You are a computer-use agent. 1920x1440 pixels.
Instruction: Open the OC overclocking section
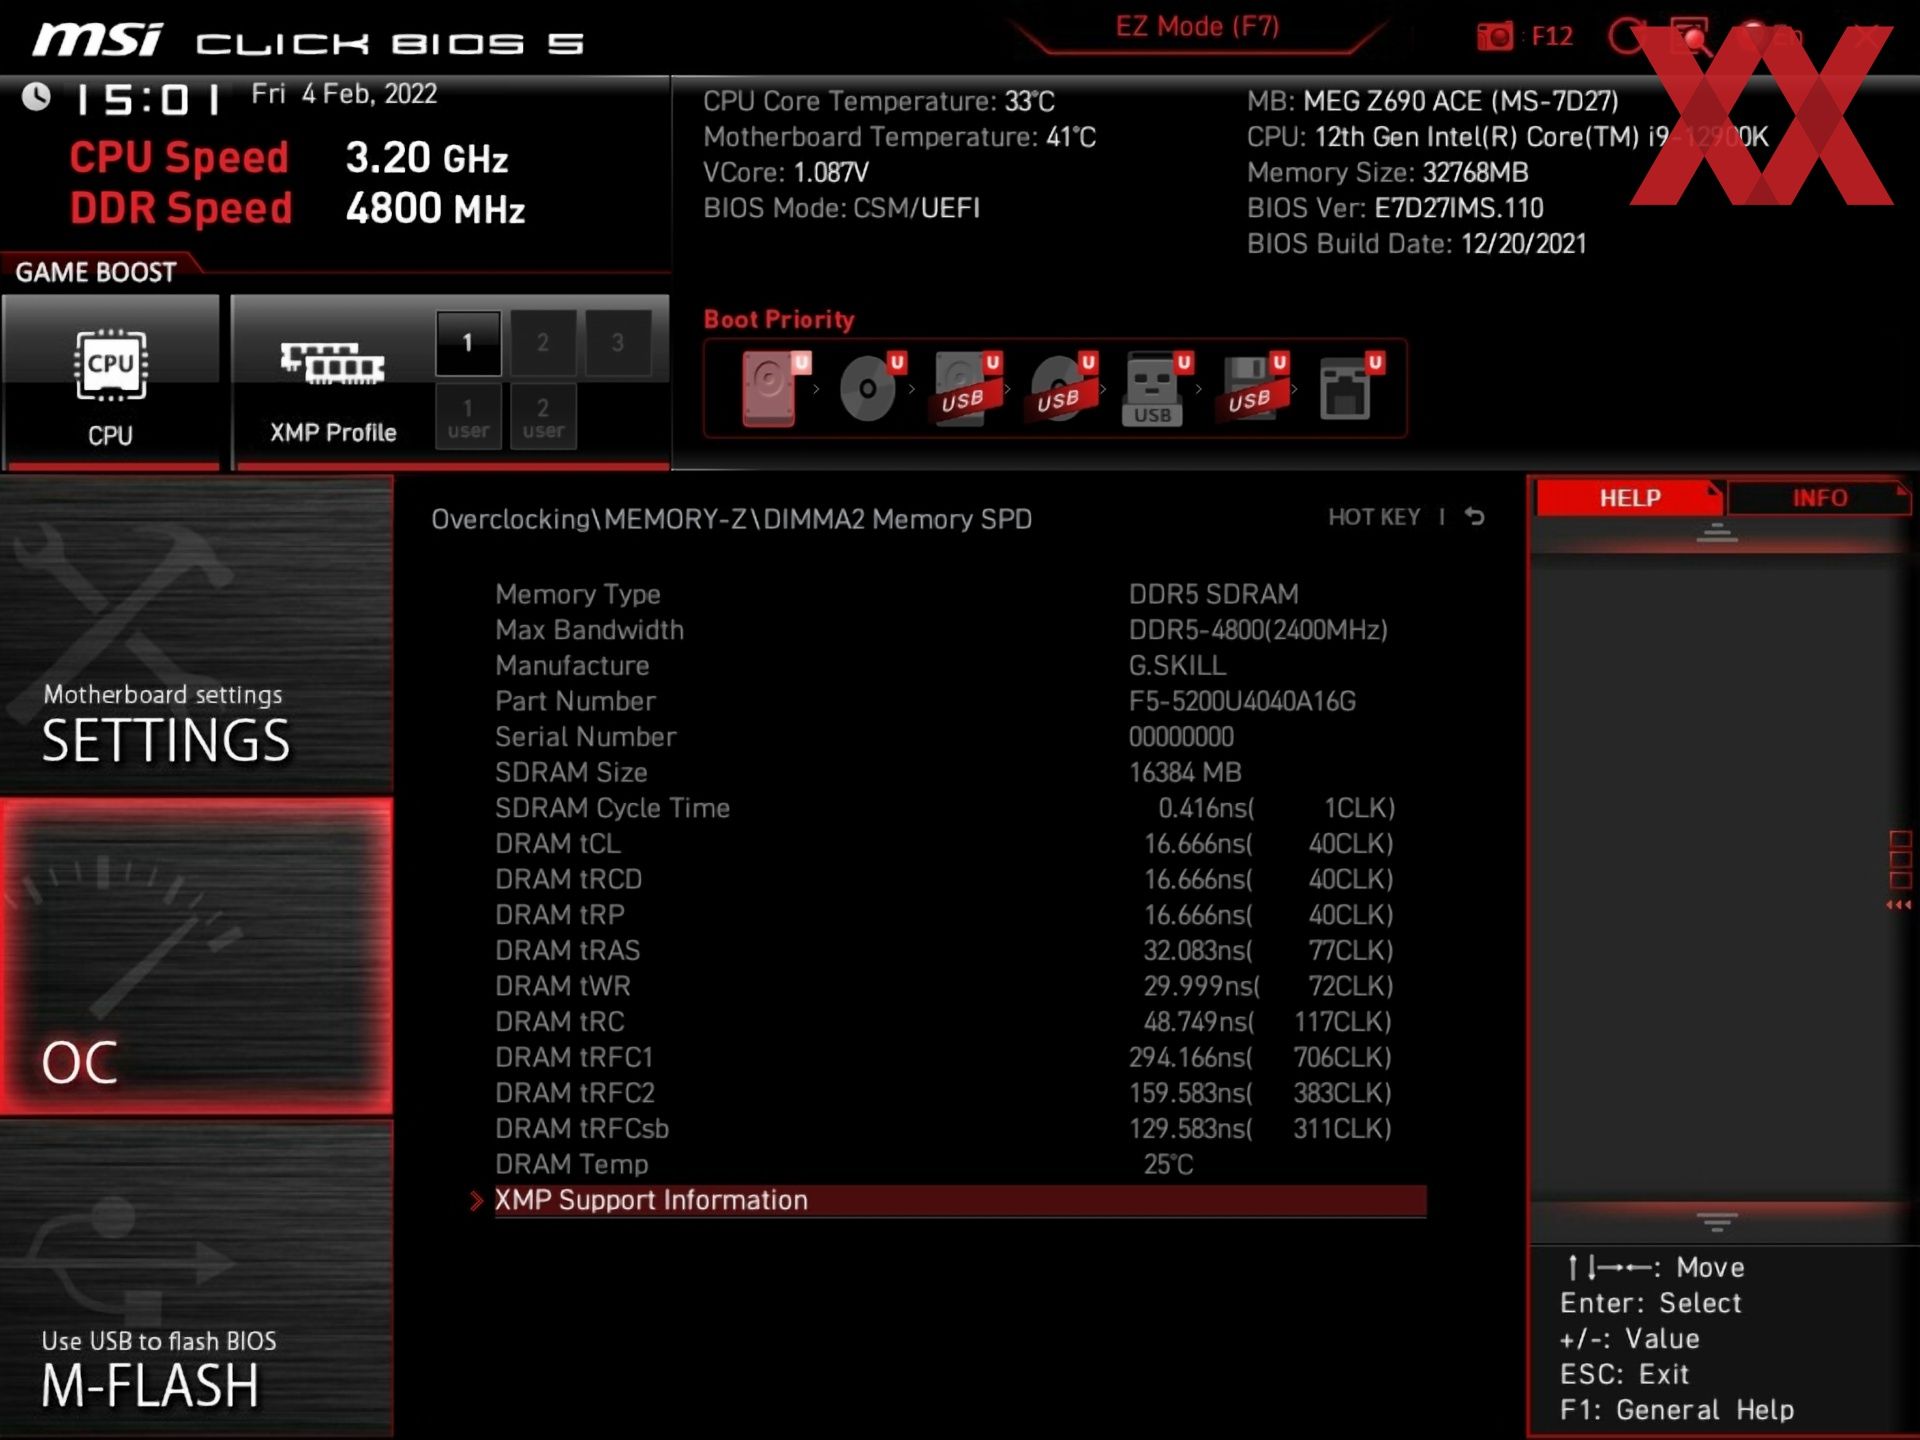pyautogui.click(x=196, y=956)
